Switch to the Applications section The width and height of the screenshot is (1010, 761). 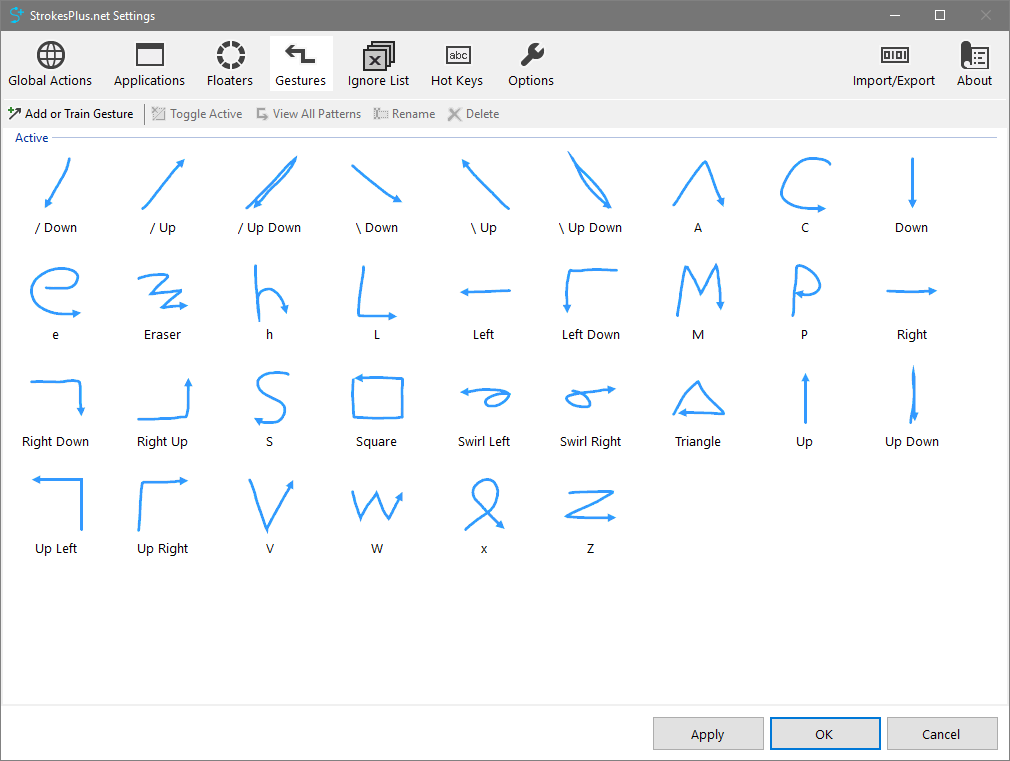click(149, 64)
